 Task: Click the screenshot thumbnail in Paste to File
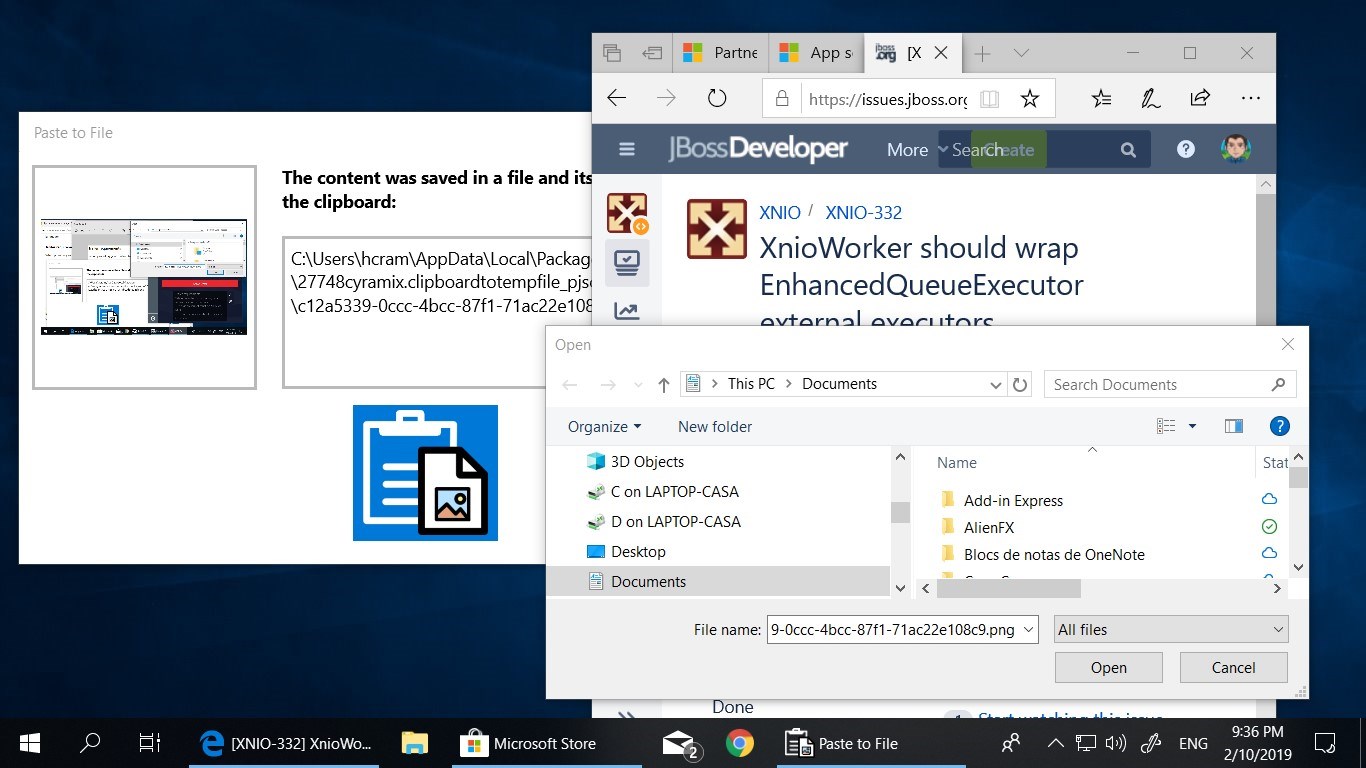(144, 277)
